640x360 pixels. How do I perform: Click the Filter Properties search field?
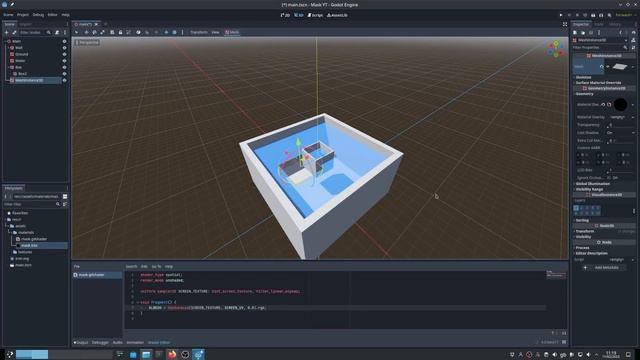600,47
